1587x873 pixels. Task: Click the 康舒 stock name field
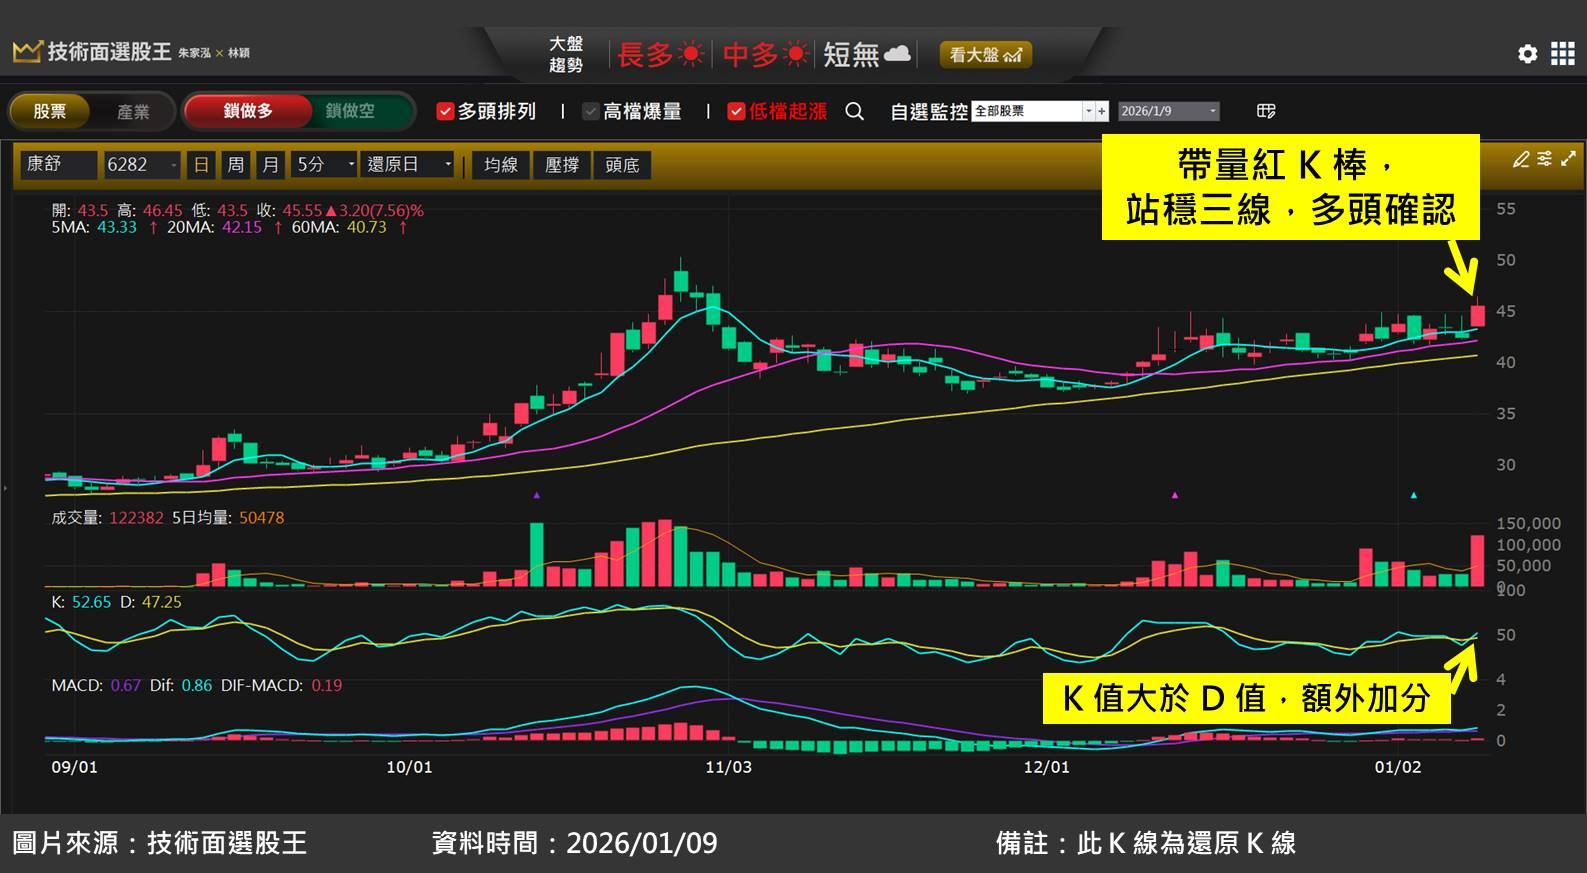tap(59, 164)
